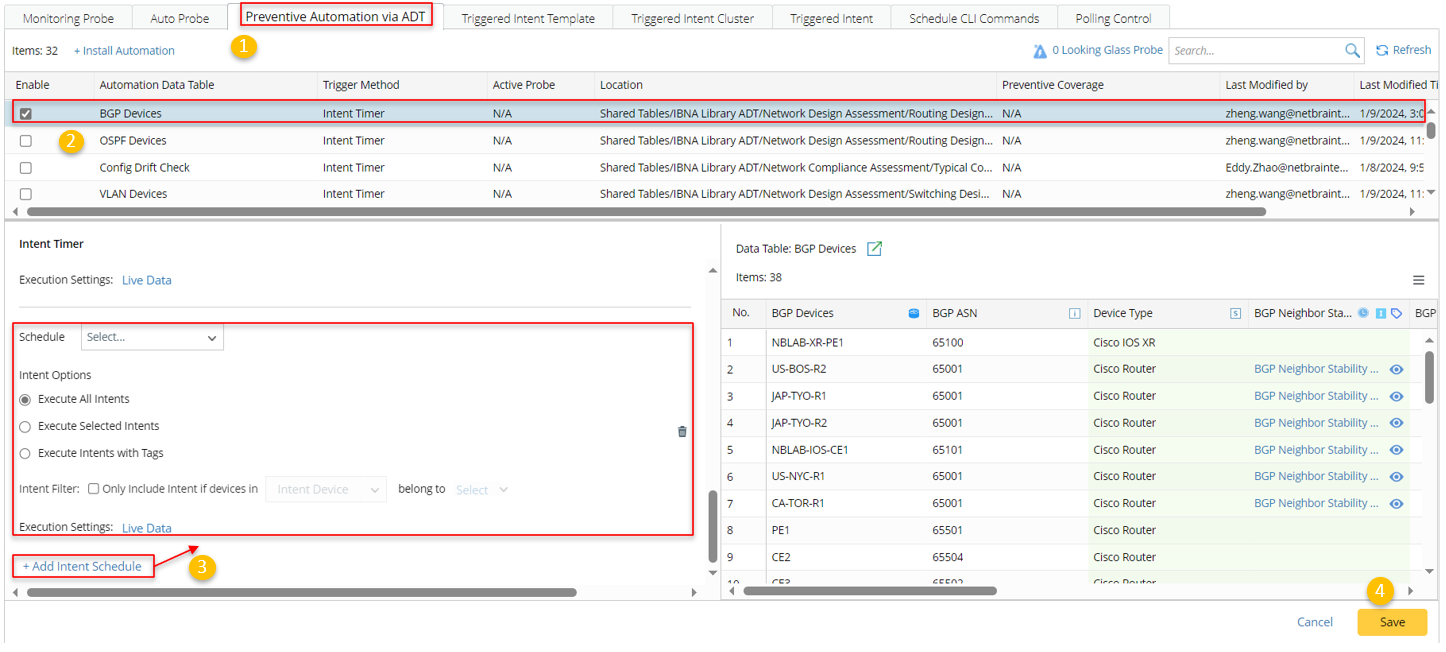This screenshot has height=652, width=1446.
Task: Click the Looking Glass Probe icon
Action: 1040,51
